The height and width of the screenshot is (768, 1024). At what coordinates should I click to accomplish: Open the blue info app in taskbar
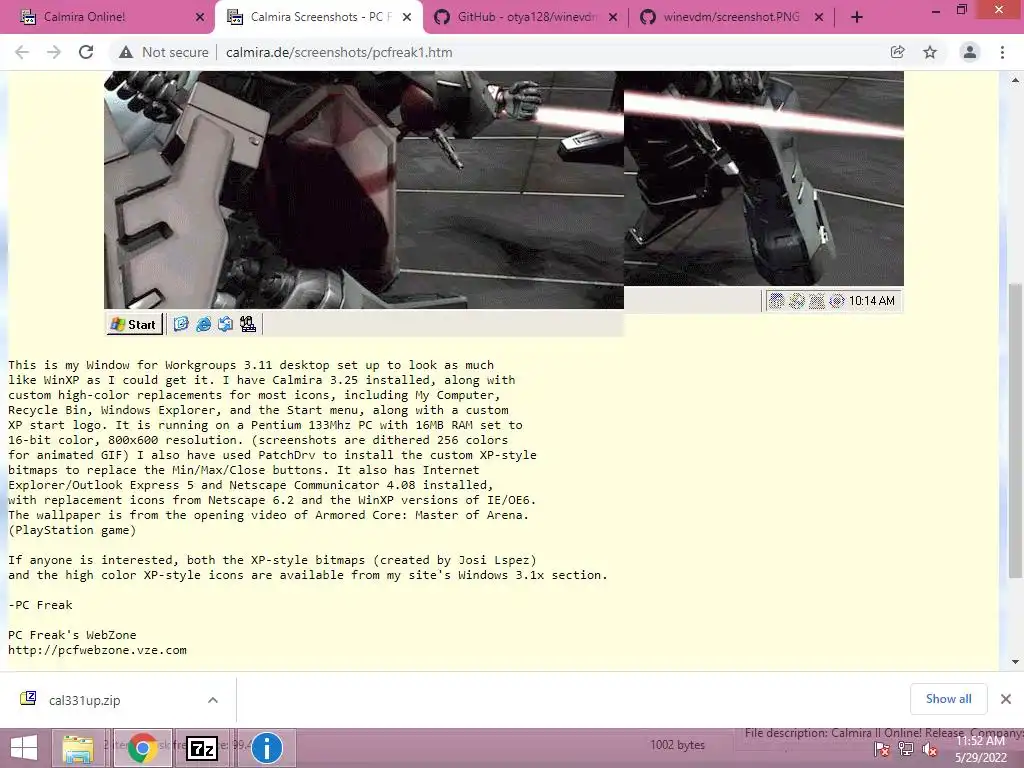point(266,748)
